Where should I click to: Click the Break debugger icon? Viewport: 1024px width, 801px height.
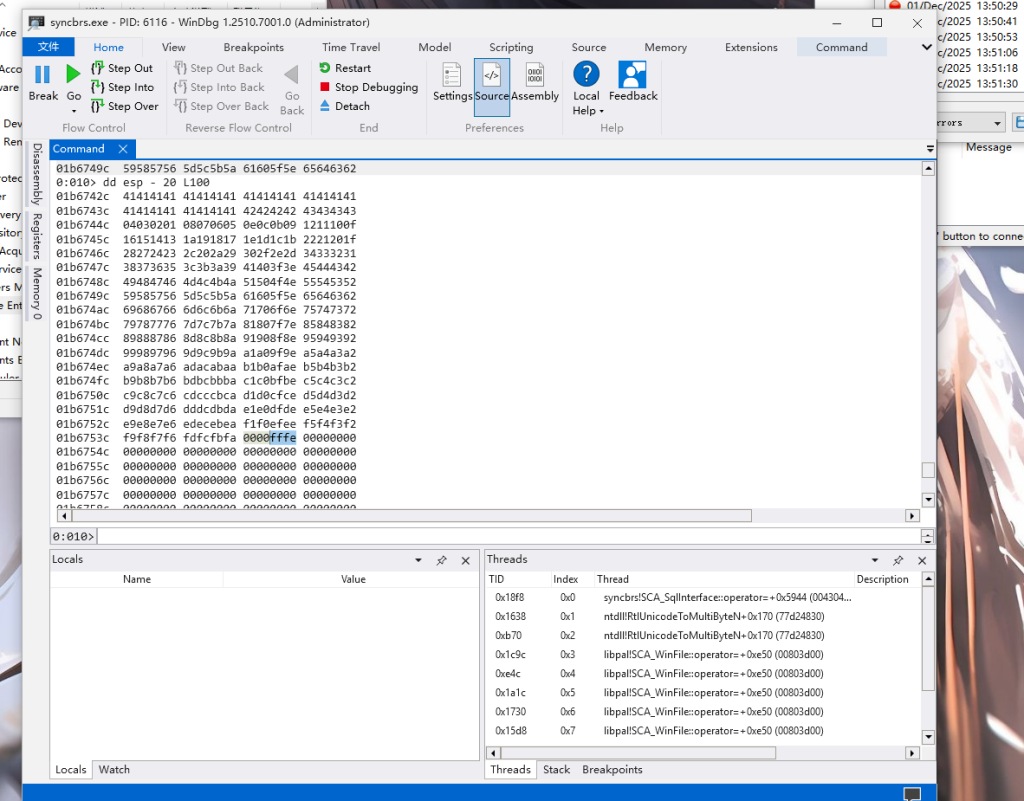pyautogui.click(x=43, y=76)
